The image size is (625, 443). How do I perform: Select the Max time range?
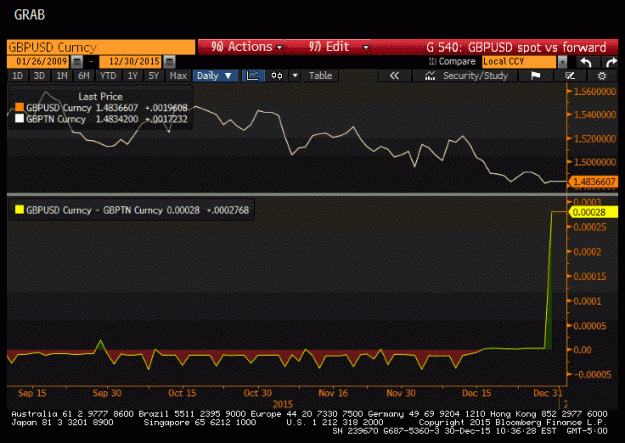pos(178,76)
